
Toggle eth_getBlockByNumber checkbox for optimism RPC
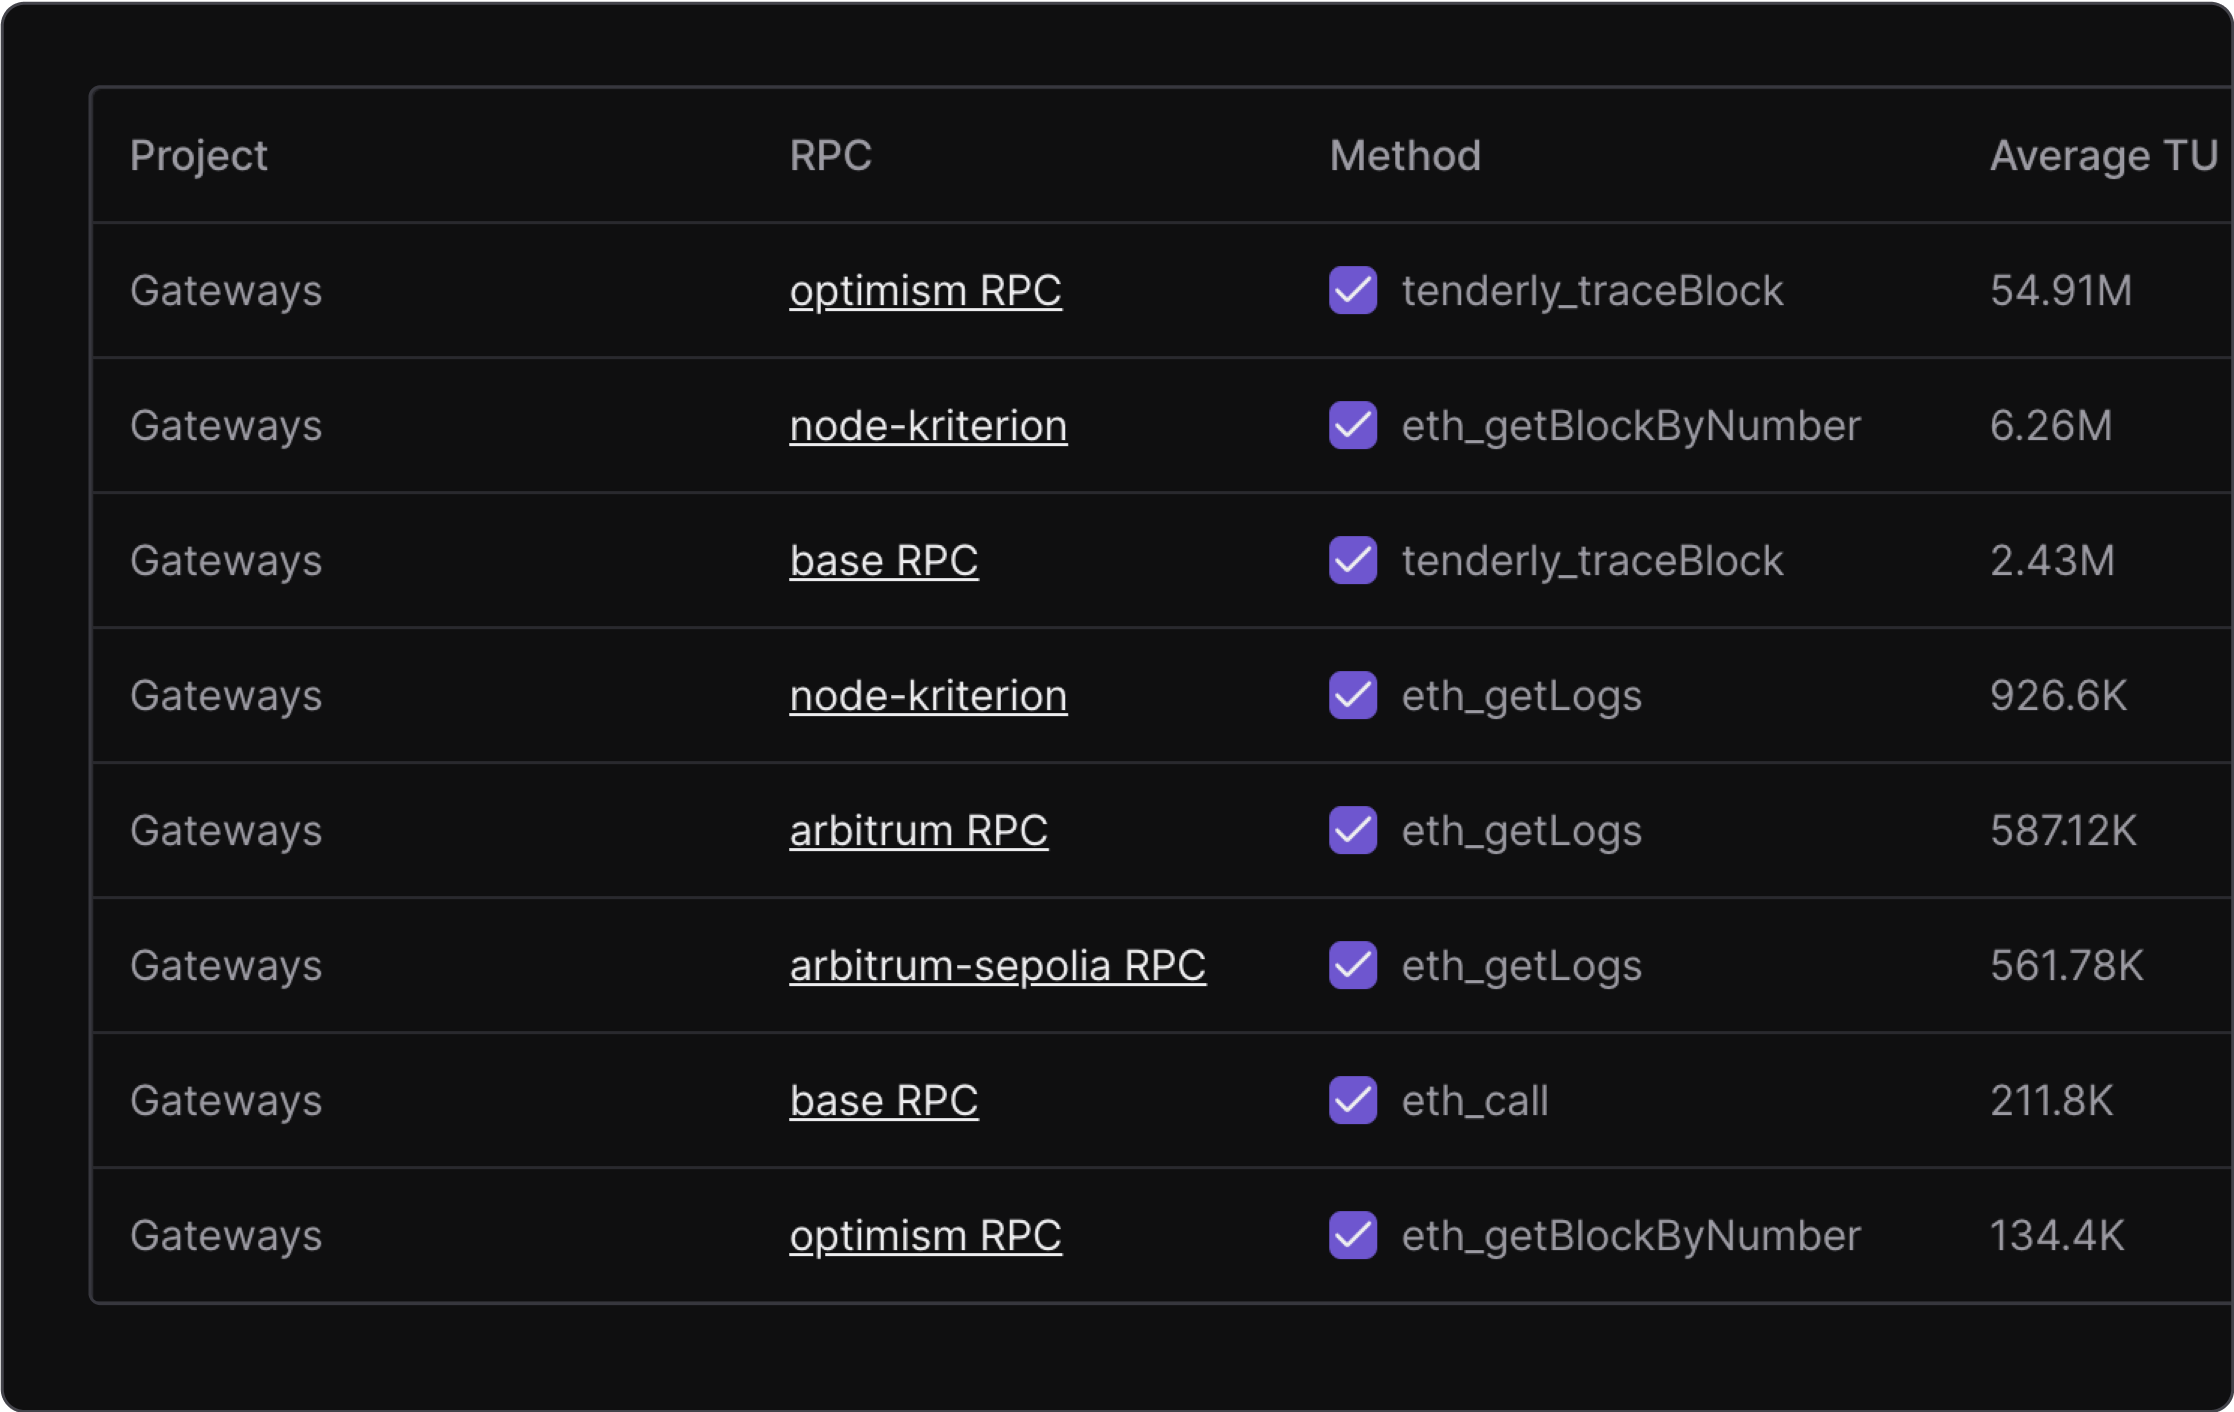point(1352,1235)
